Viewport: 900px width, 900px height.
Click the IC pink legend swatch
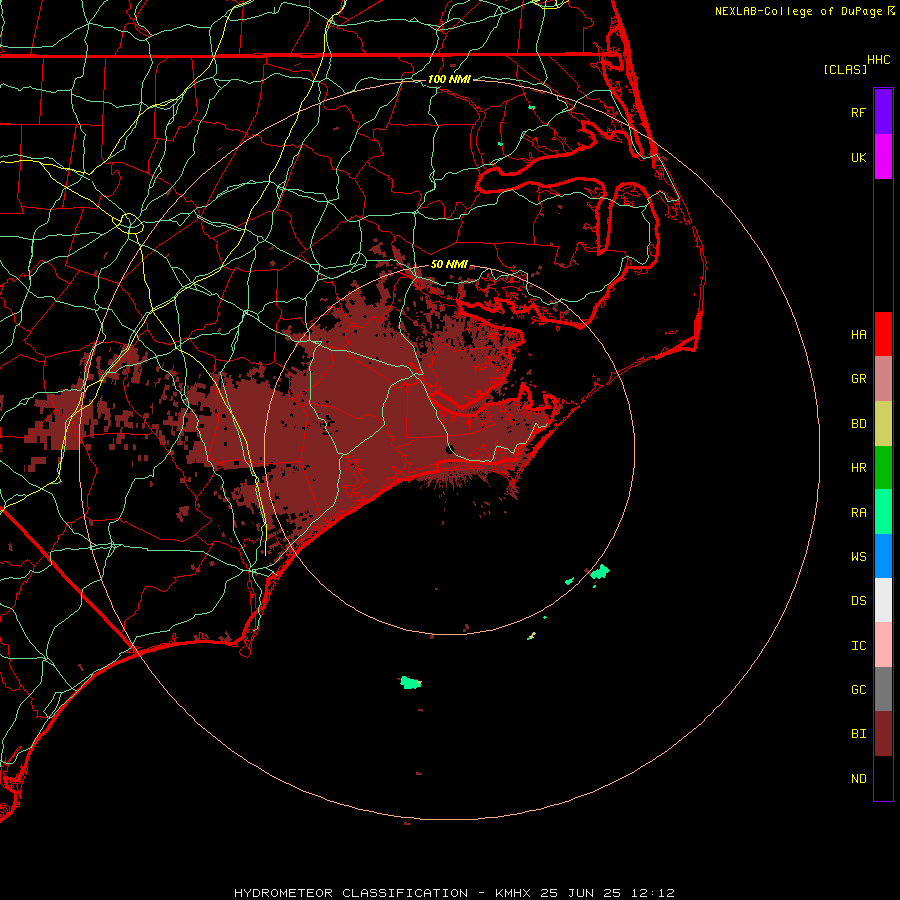883,645
